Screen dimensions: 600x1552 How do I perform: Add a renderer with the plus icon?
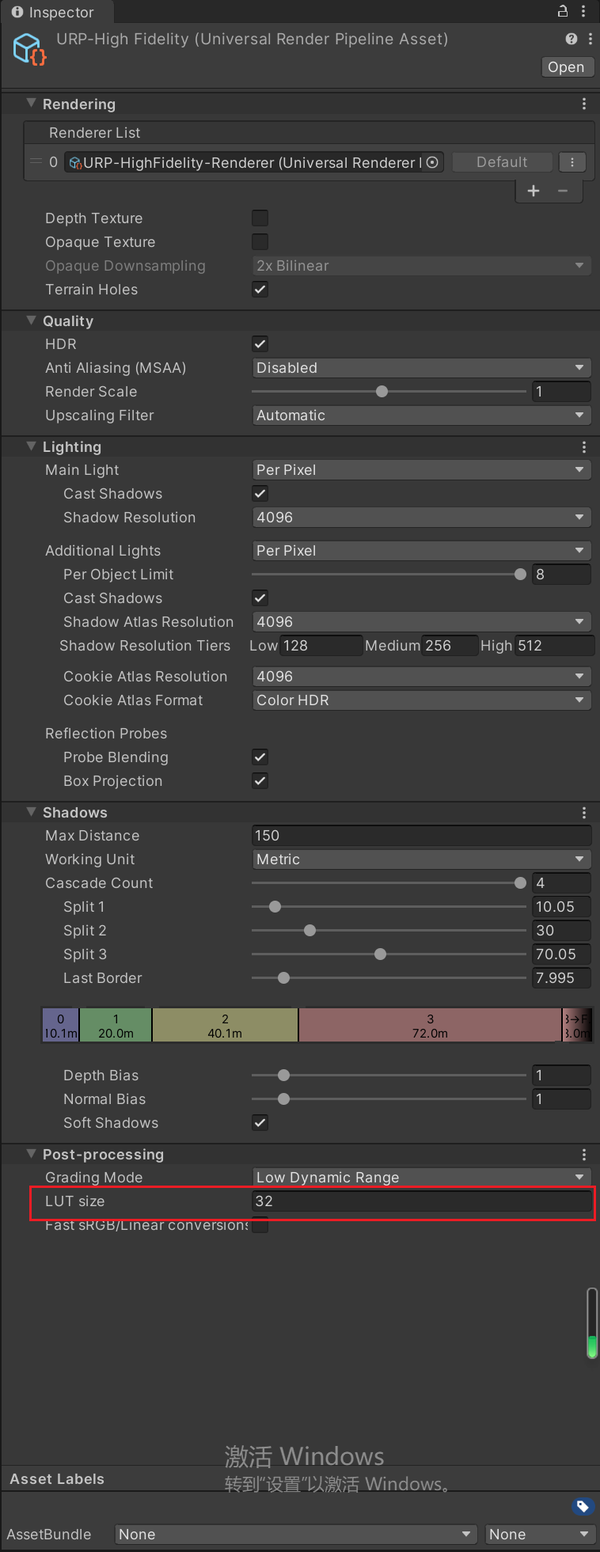pyautogui.click(x=534, y=190)
